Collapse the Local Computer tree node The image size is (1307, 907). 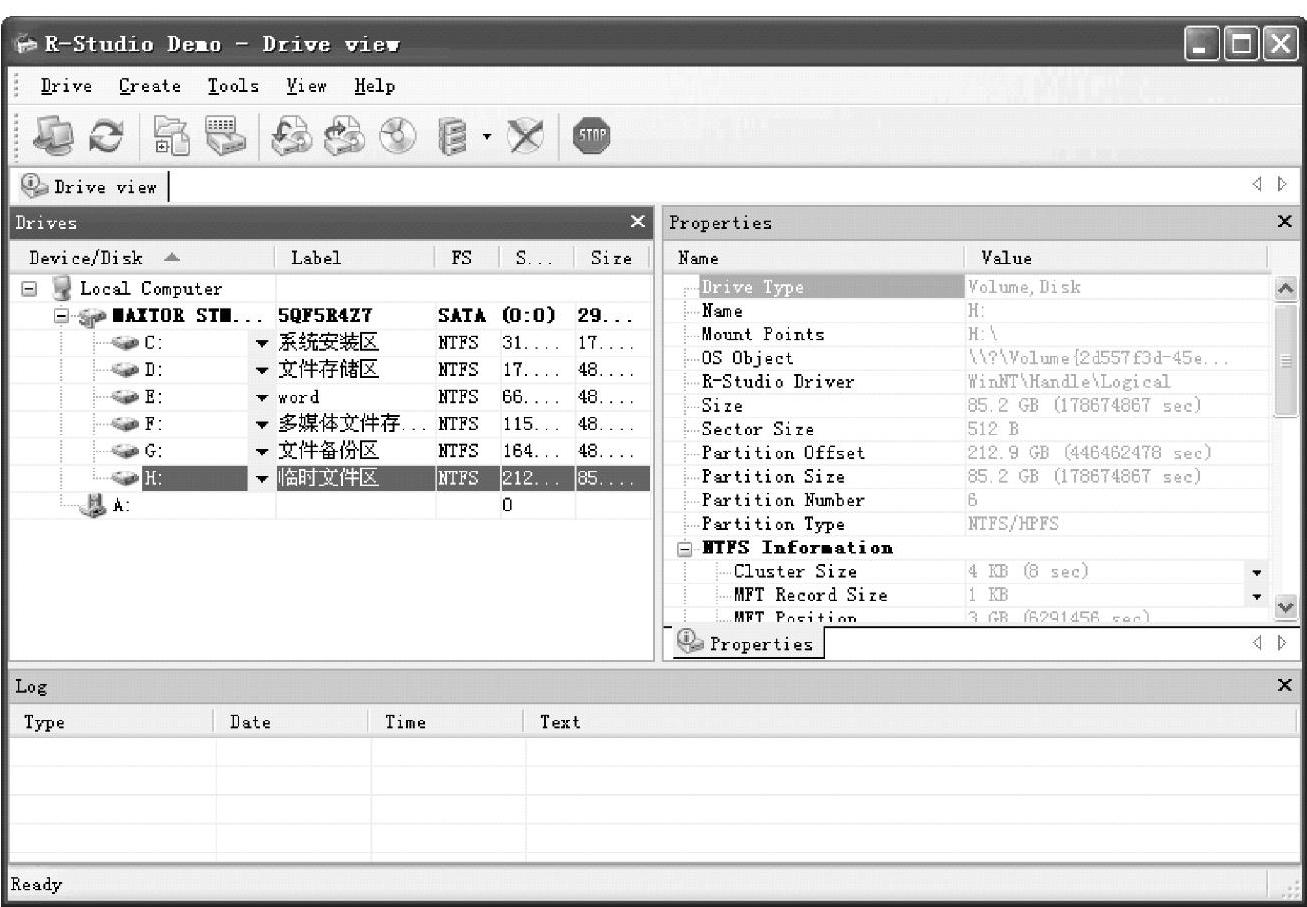pyautogui.click(x=29, y=289)
